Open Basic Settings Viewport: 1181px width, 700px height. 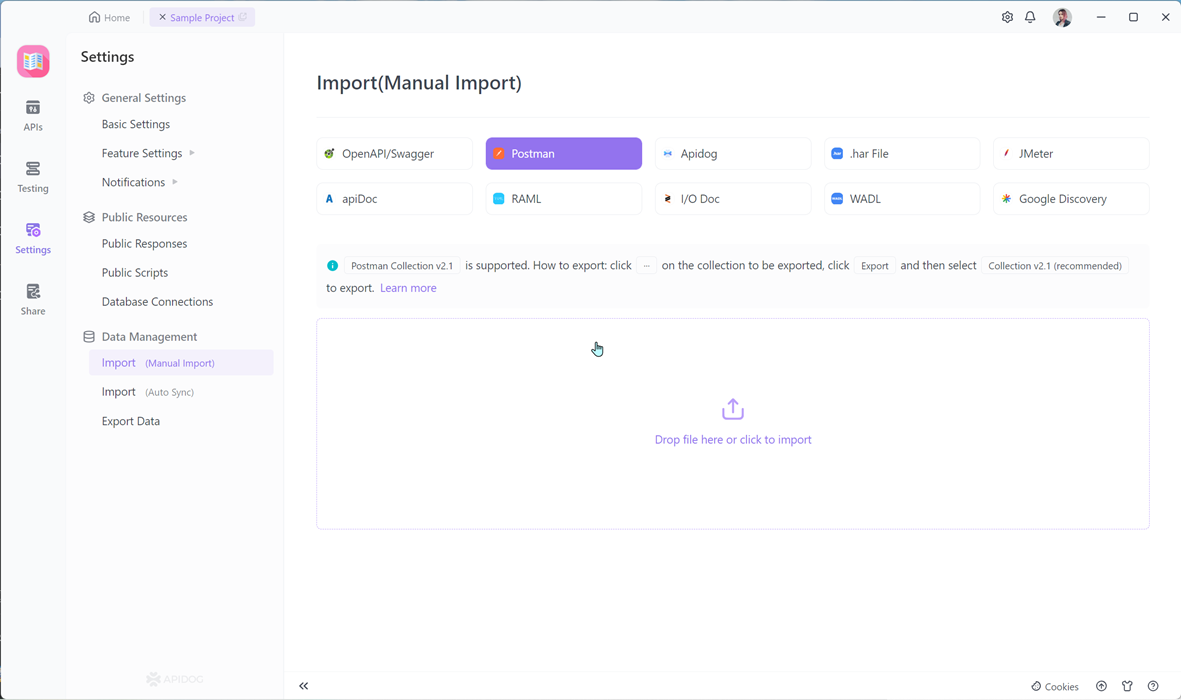136,124
